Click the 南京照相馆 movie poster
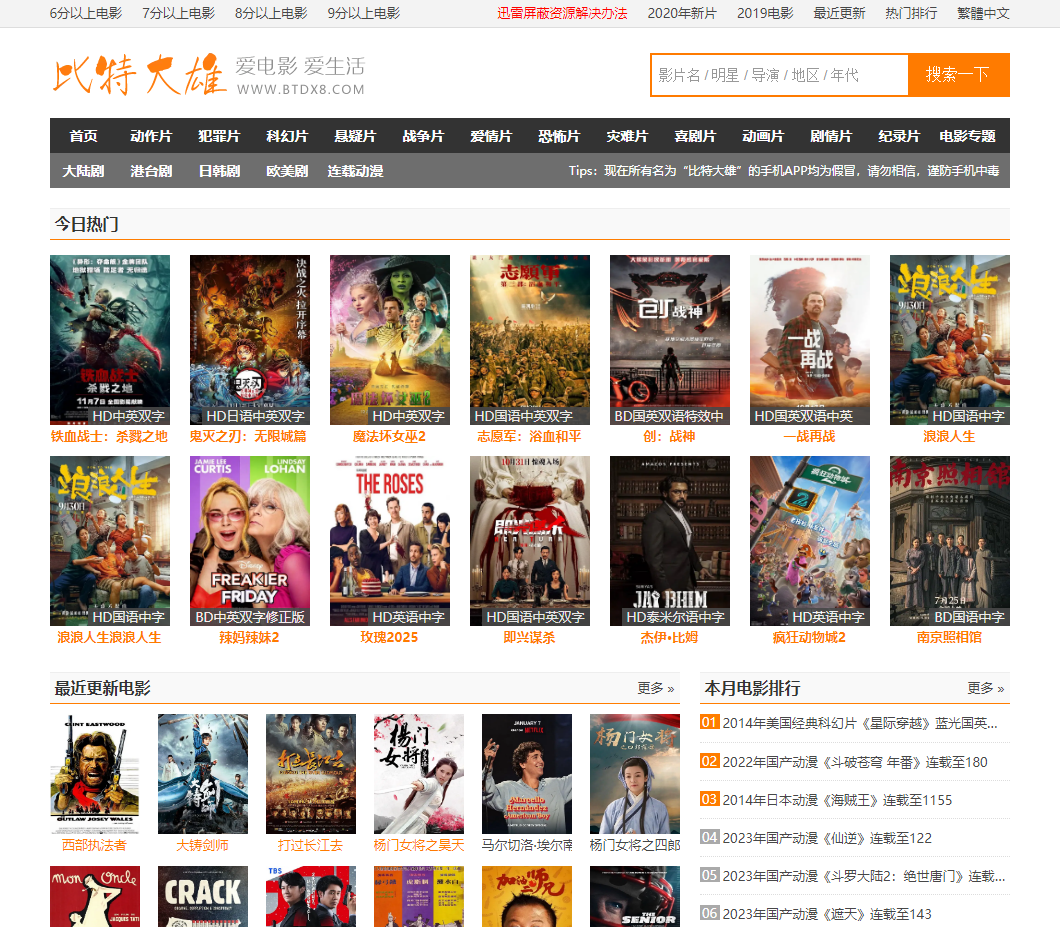Viewport: 1060px width, 927px height. click(949, 540)
